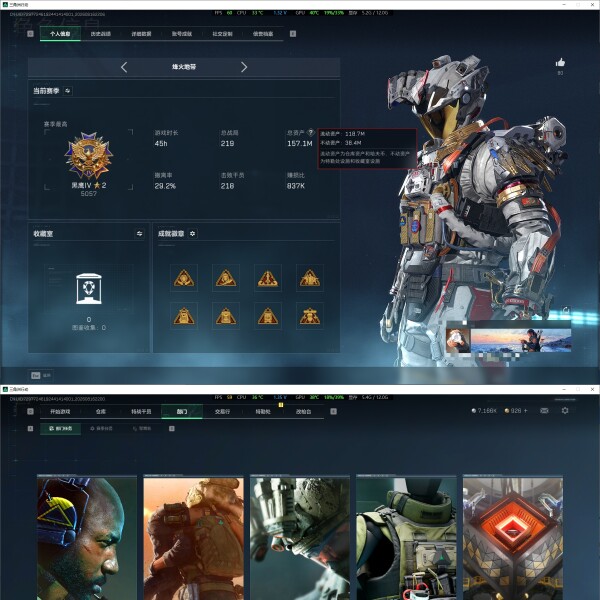The height and width of the screenshot is (600, 600).
Task: Click the right key-hint icon after profile tabs
Action: 293,34
